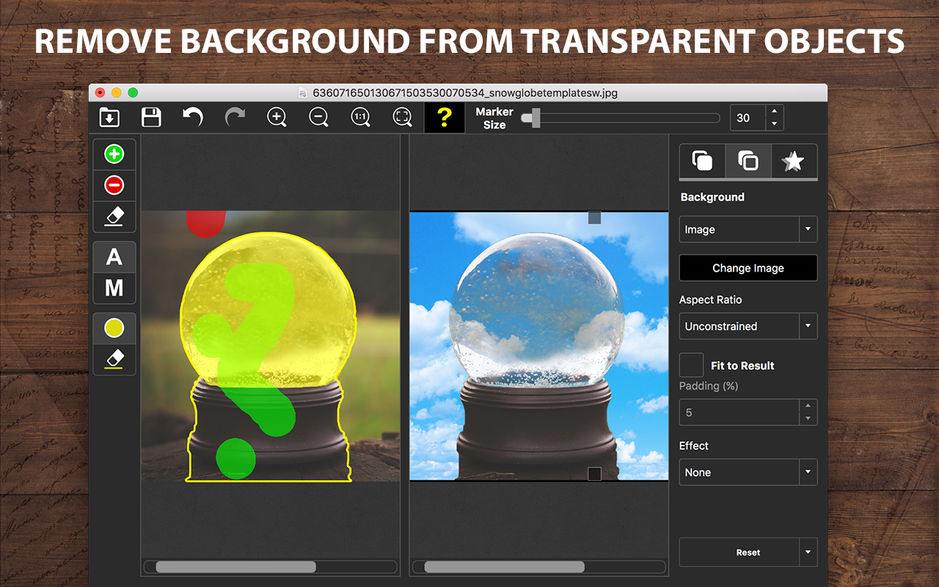Select the green plus keep-area marker tool

point(114,153)
